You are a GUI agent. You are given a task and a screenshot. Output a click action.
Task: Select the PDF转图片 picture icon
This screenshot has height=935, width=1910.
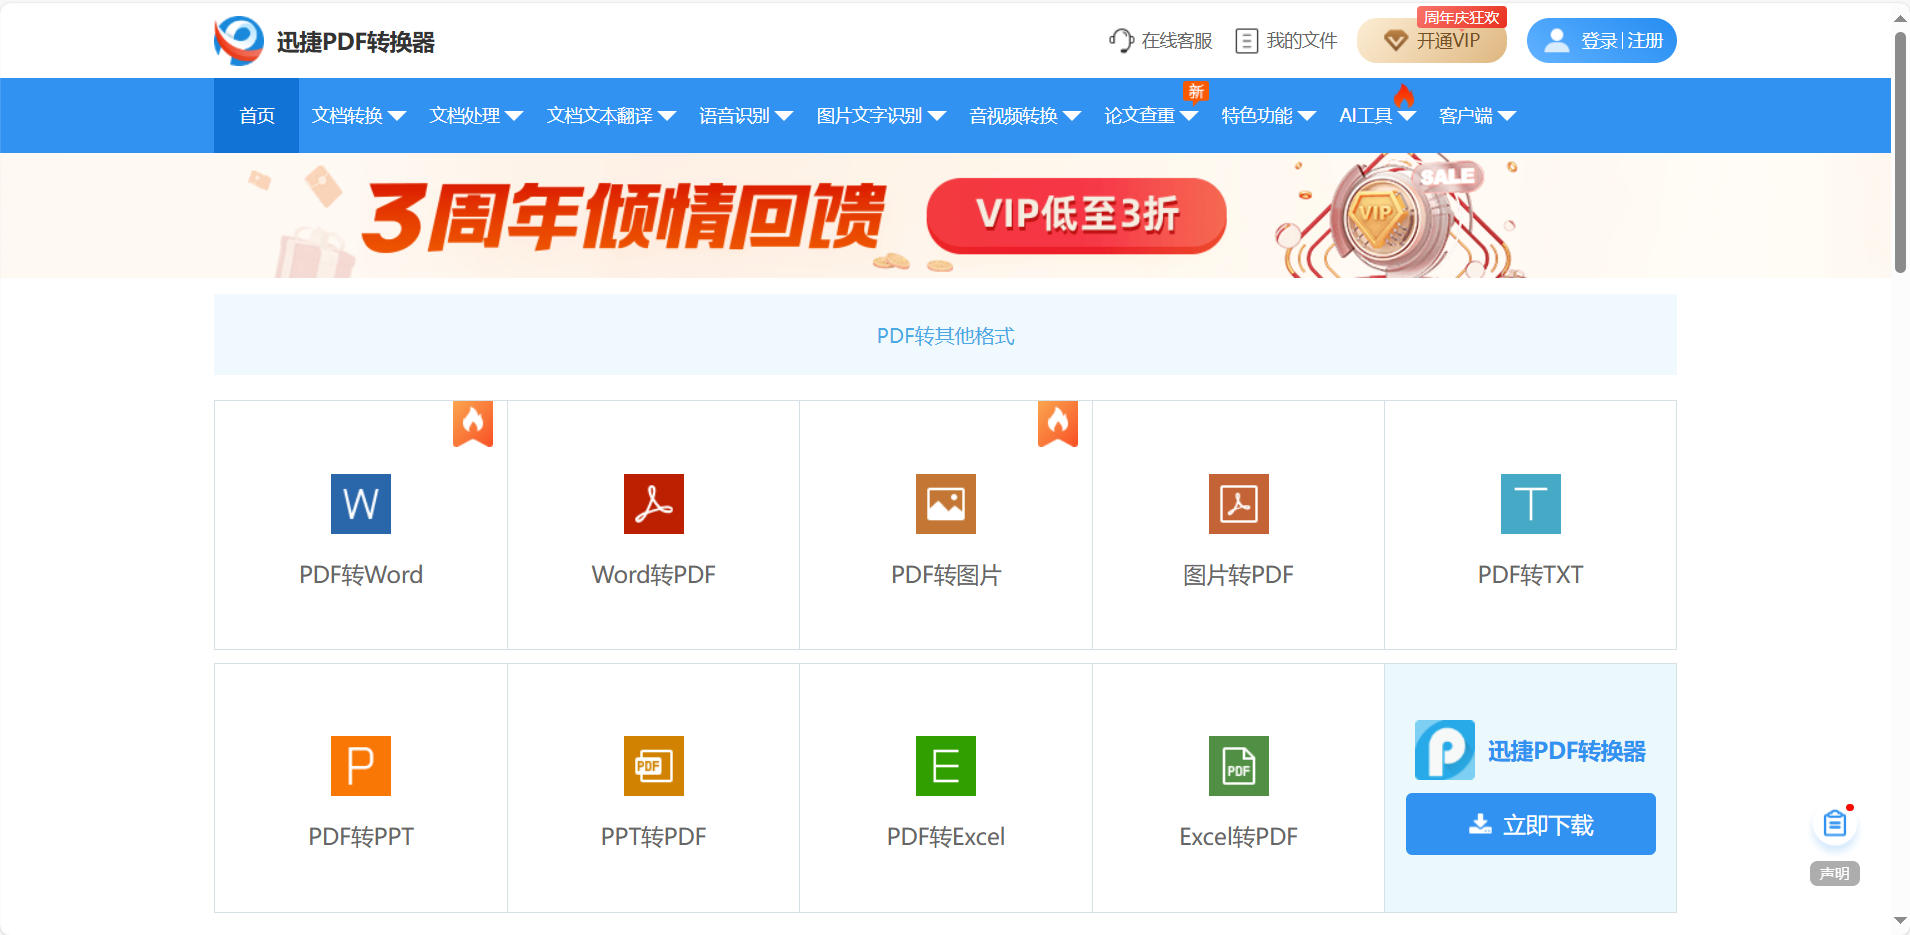coord(946,504)
